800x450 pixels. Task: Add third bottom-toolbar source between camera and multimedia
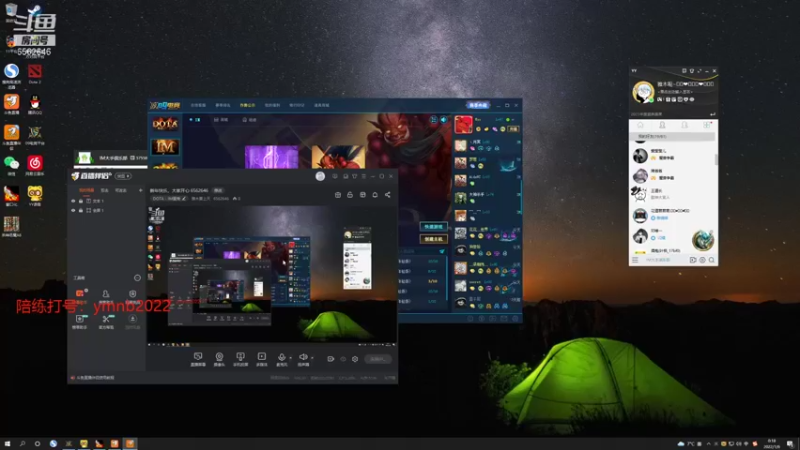click(240, 359)
